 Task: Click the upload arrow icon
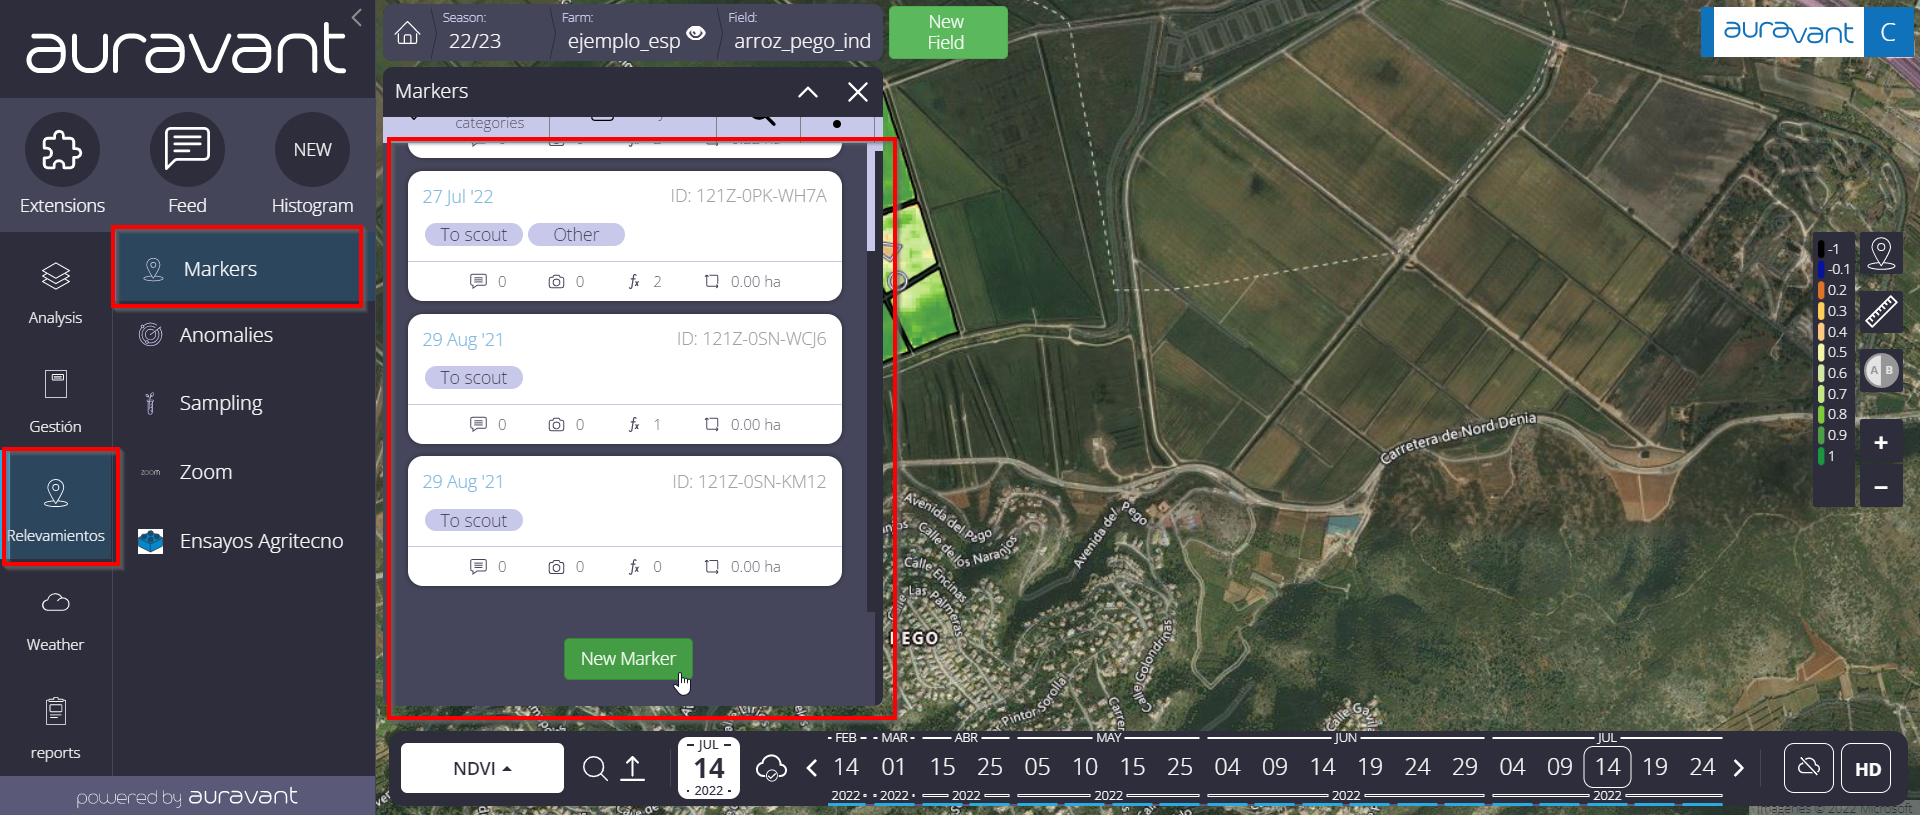point(633,768)
